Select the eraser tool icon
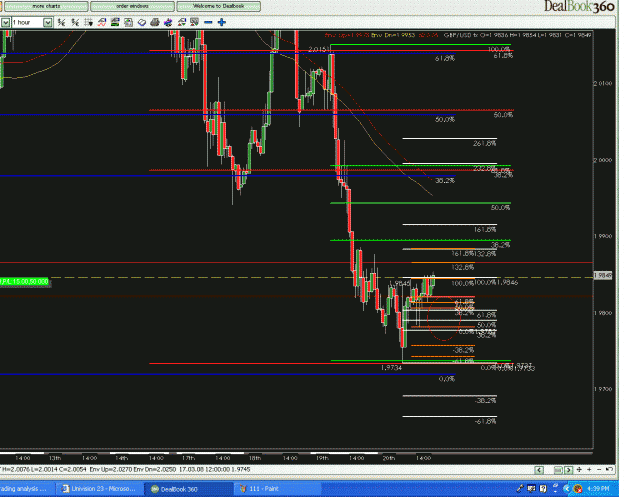 142,22
